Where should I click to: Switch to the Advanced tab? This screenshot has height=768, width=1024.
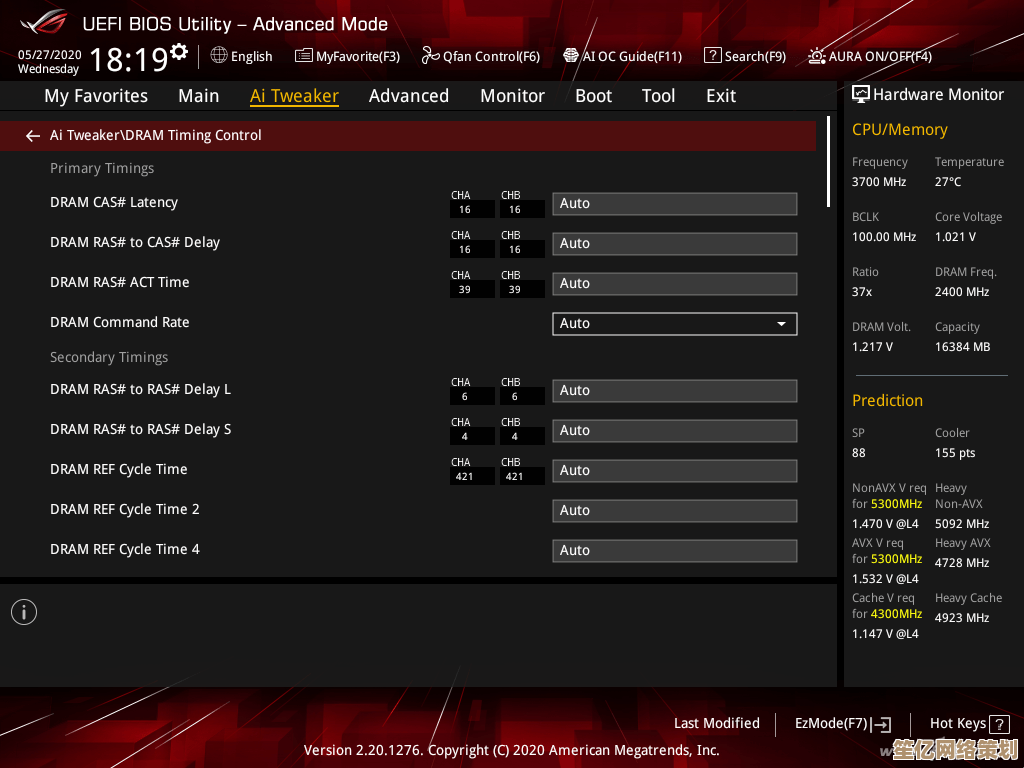408,96
